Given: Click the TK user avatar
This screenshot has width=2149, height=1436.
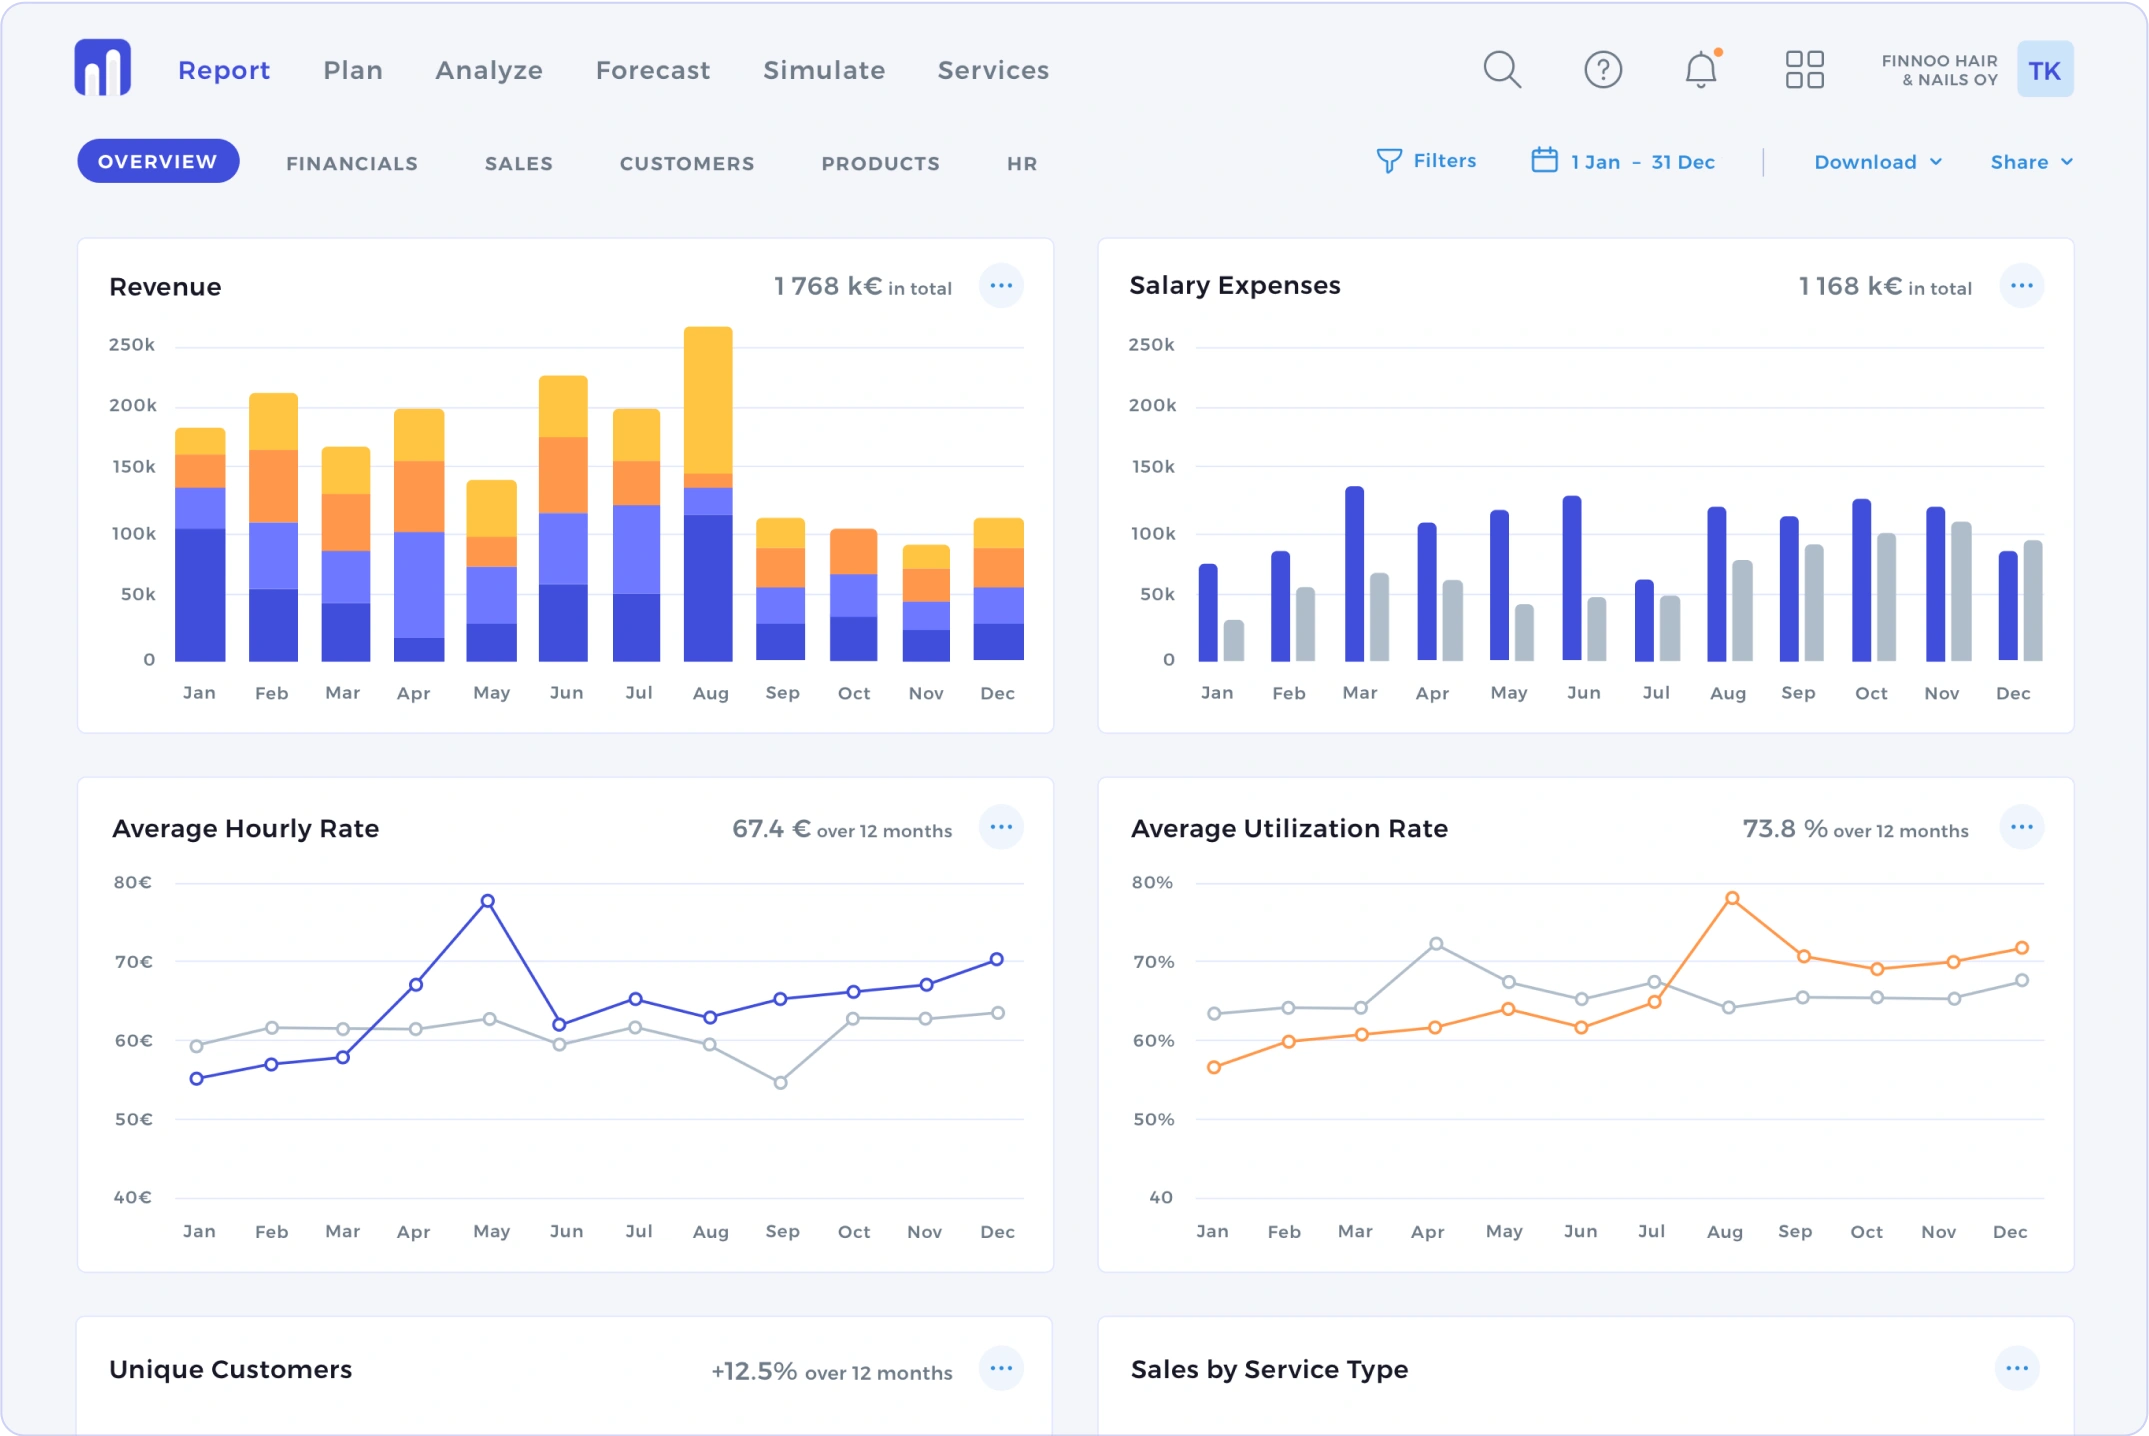Looking at the screenshot, I should [2044, 70].
